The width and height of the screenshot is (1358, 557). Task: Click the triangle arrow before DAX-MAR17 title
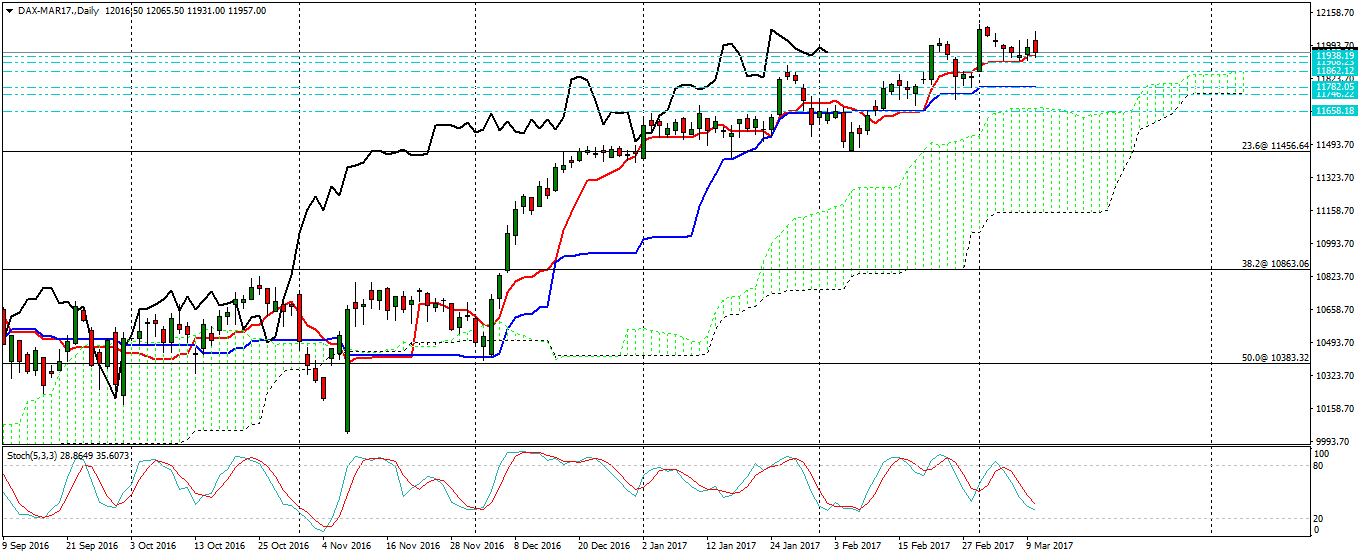pos(10,10)
